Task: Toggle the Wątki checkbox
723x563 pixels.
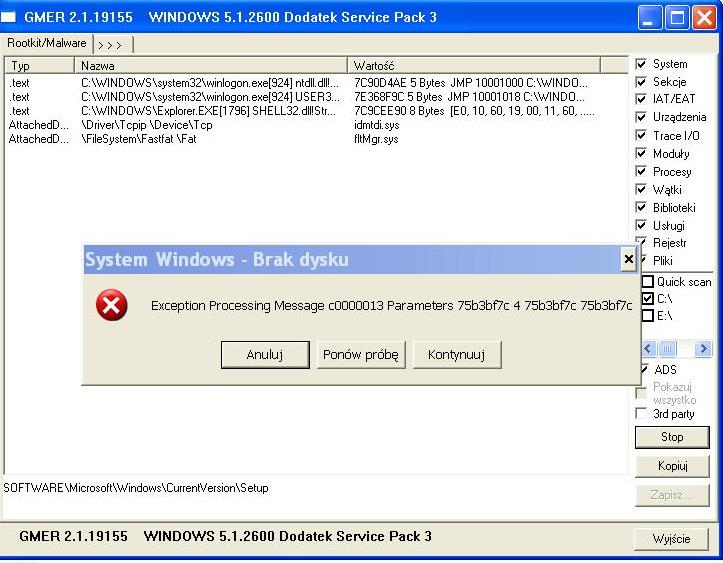Action: pyautogui.click(x=641, y=189)
